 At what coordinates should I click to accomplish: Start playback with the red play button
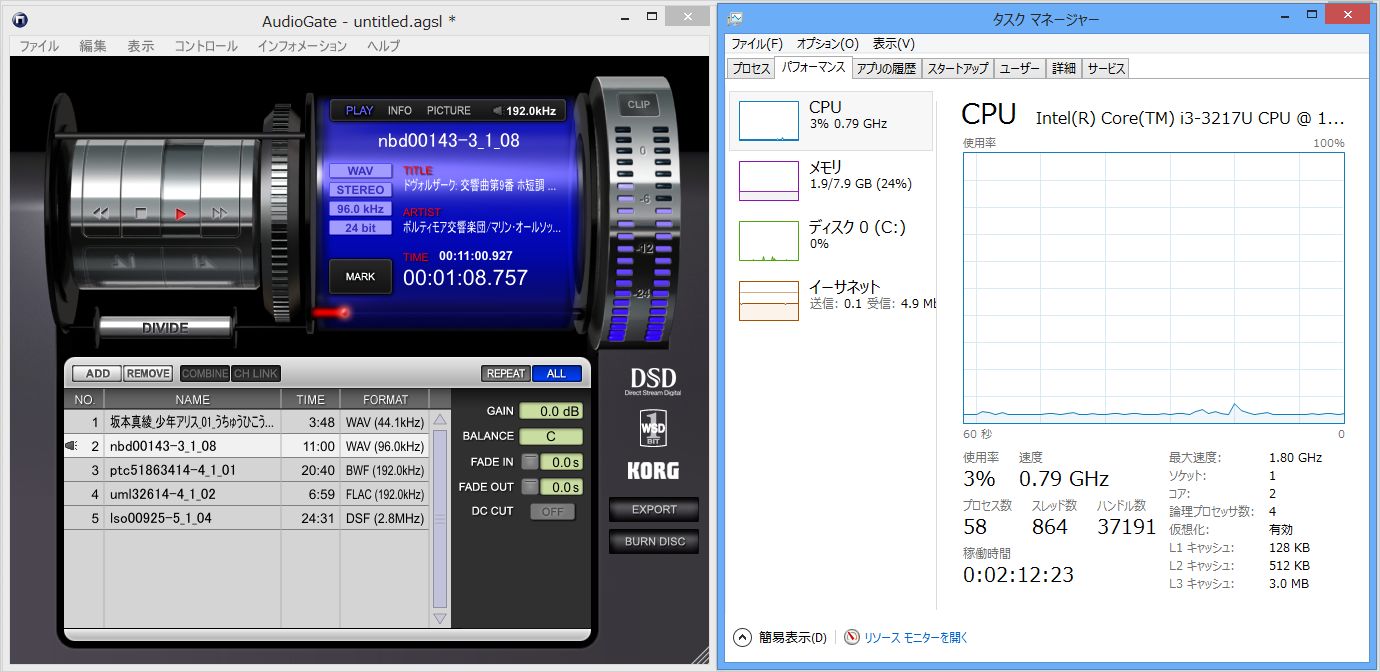click(x=181, y=213)
